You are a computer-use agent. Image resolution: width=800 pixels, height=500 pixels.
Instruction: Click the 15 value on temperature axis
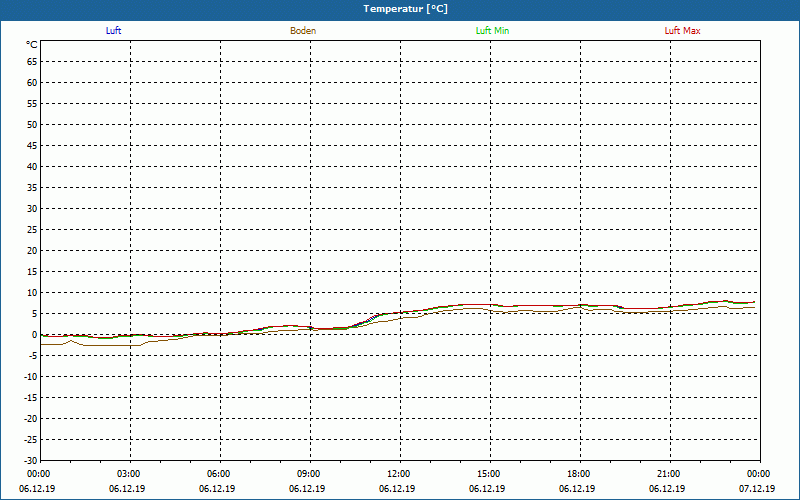pyautogui.click(x=32, y=272)
